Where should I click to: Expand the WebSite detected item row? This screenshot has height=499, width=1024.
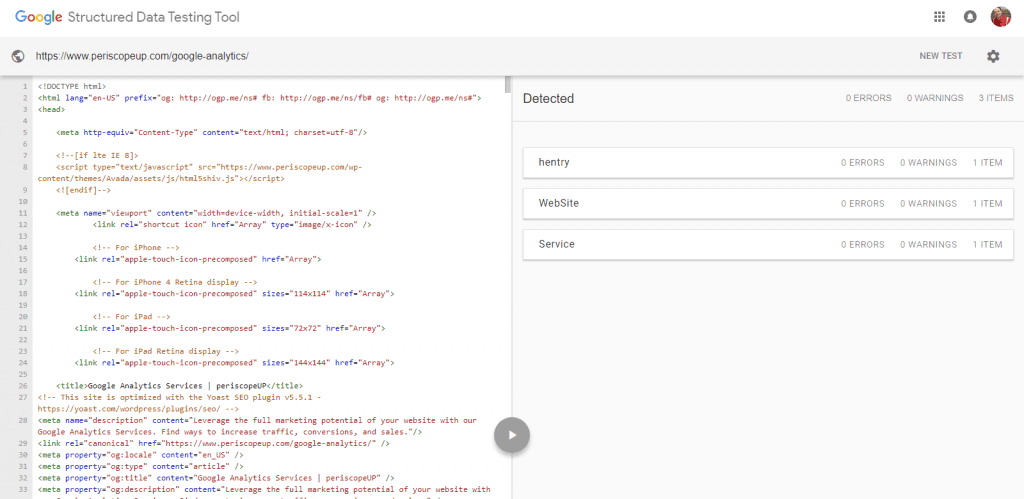pos(768,204)
